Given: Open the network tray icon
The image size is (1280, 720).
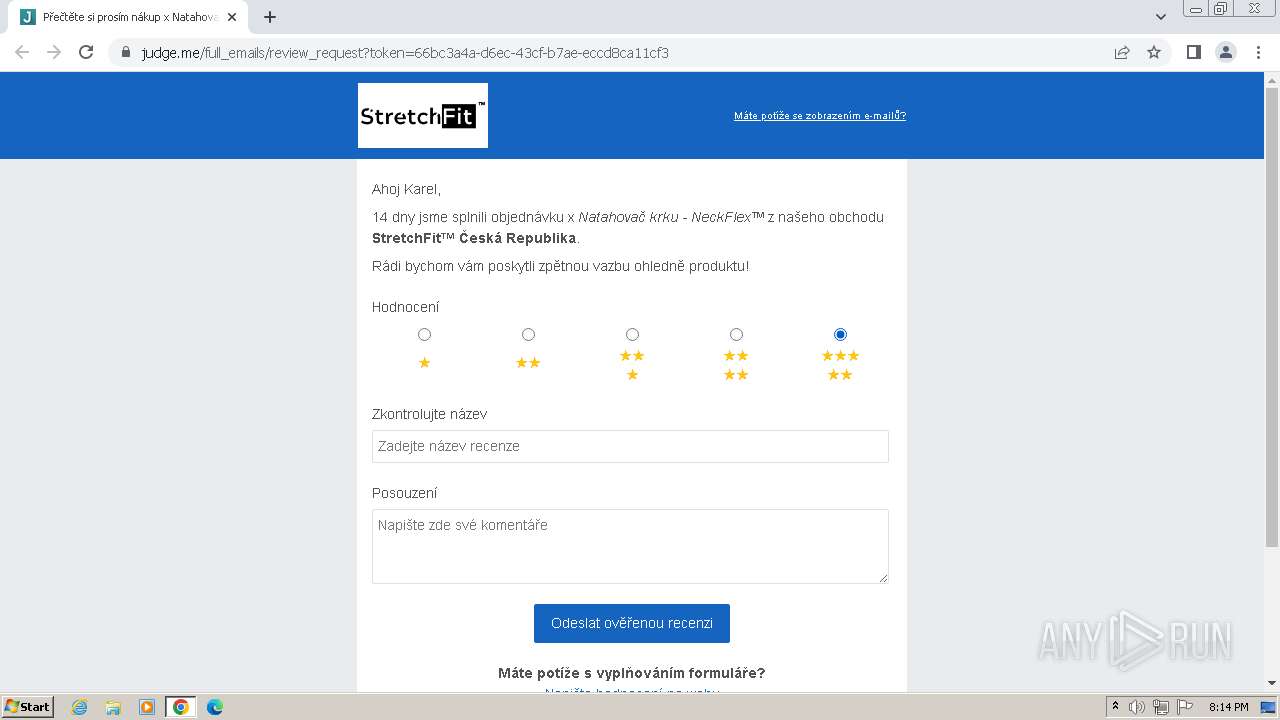Looking at the screenshot, I should (x=1160, y=707).
